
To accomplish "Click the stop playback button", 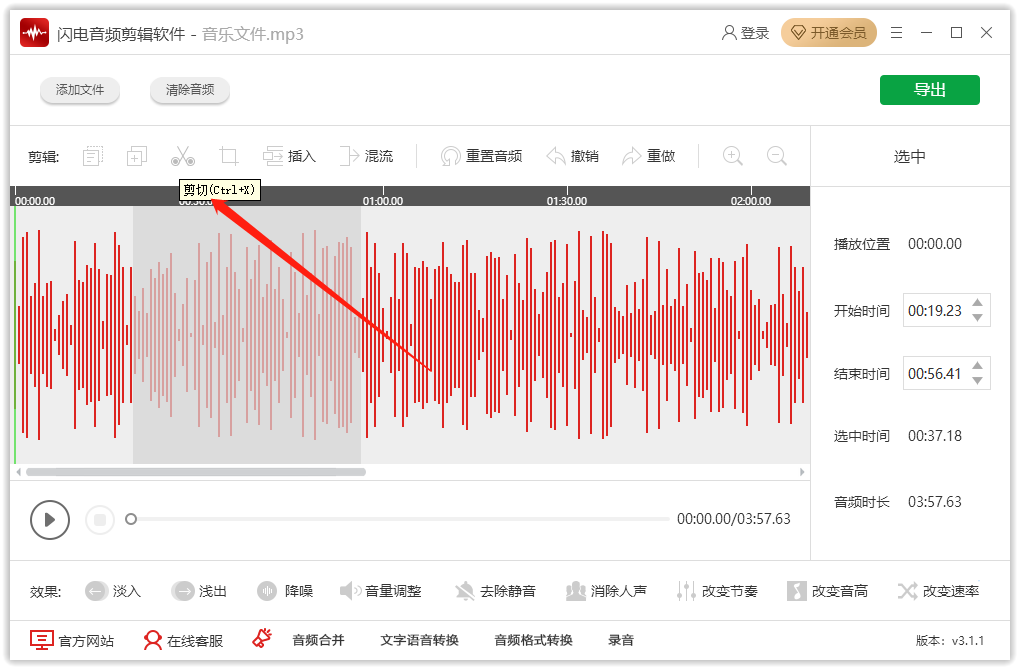I will (x=100, y=520).
